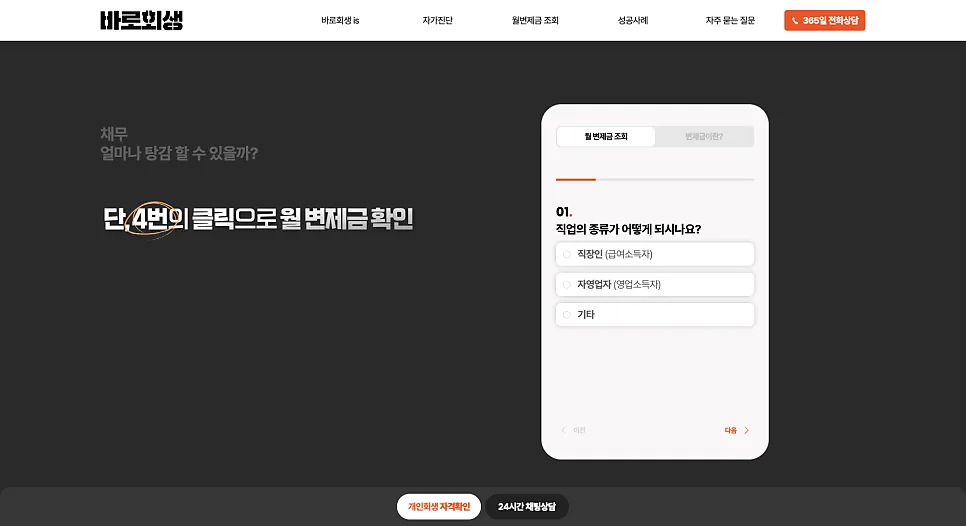966x526 pixels.
Task: Click the 바로회생 logo
Action: pos(141,20)
